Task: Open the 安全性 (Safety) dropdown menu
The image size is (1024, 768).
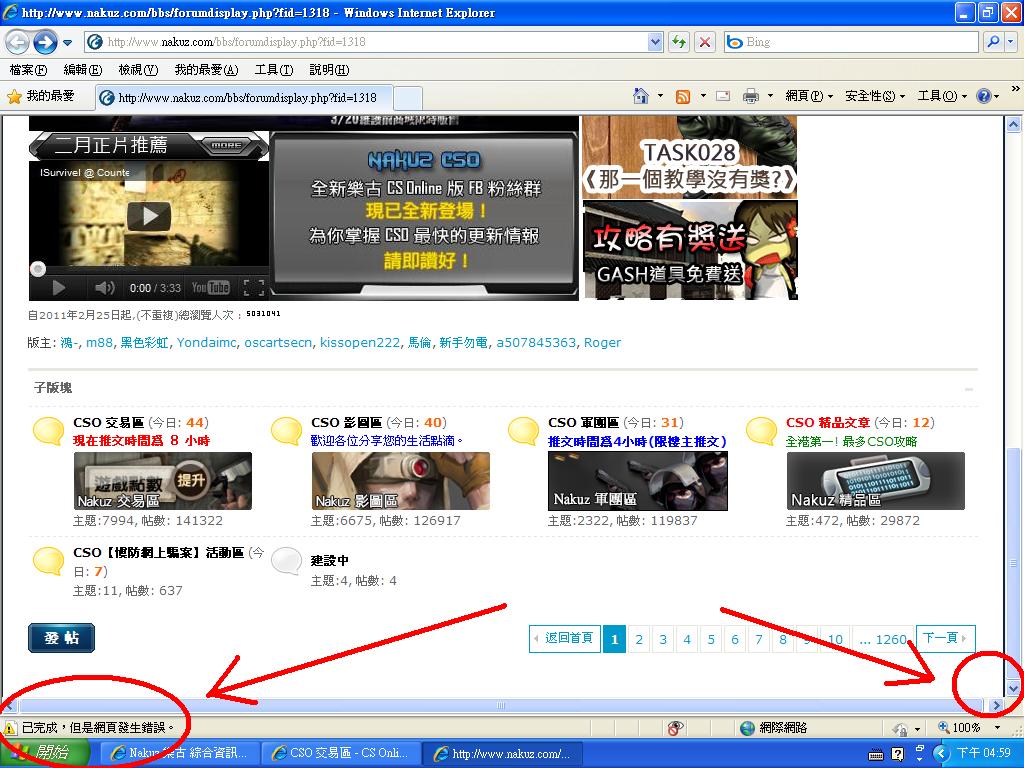Action: coord(874,96)
